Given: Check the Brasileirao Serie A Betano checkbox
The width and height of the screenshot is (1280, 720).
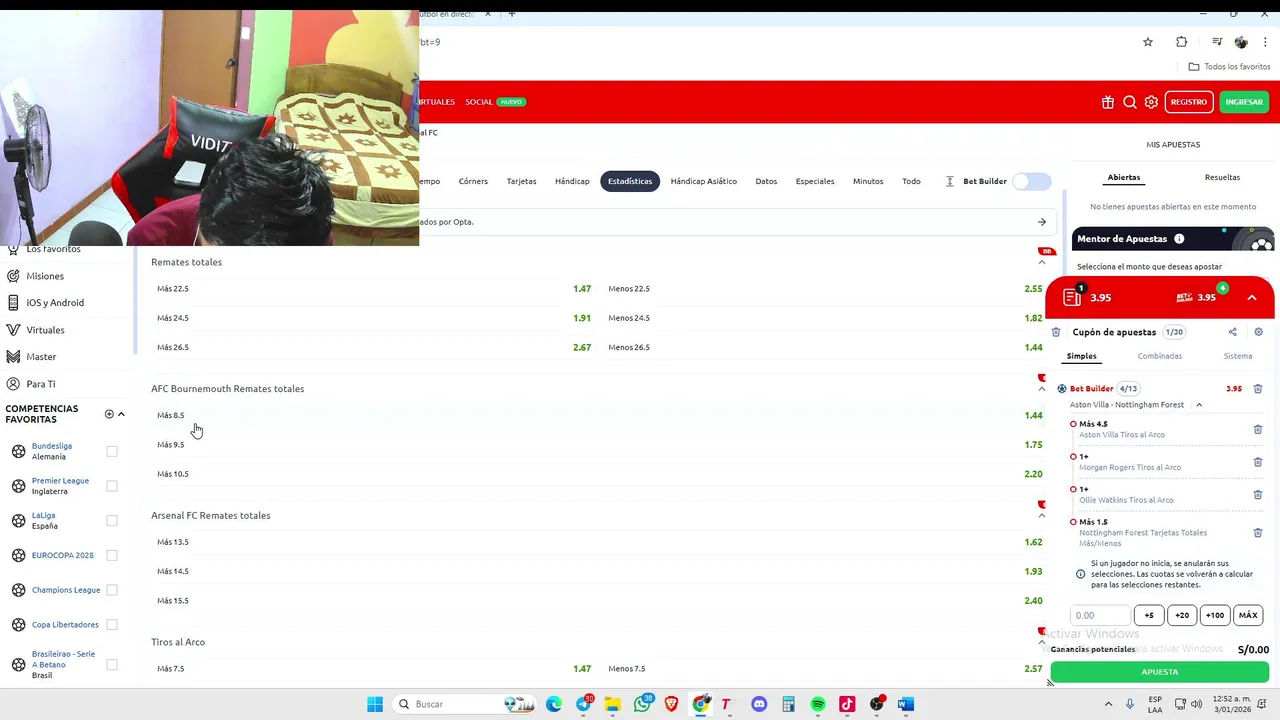Looking at the screenshot, I should tap(112, 664).
